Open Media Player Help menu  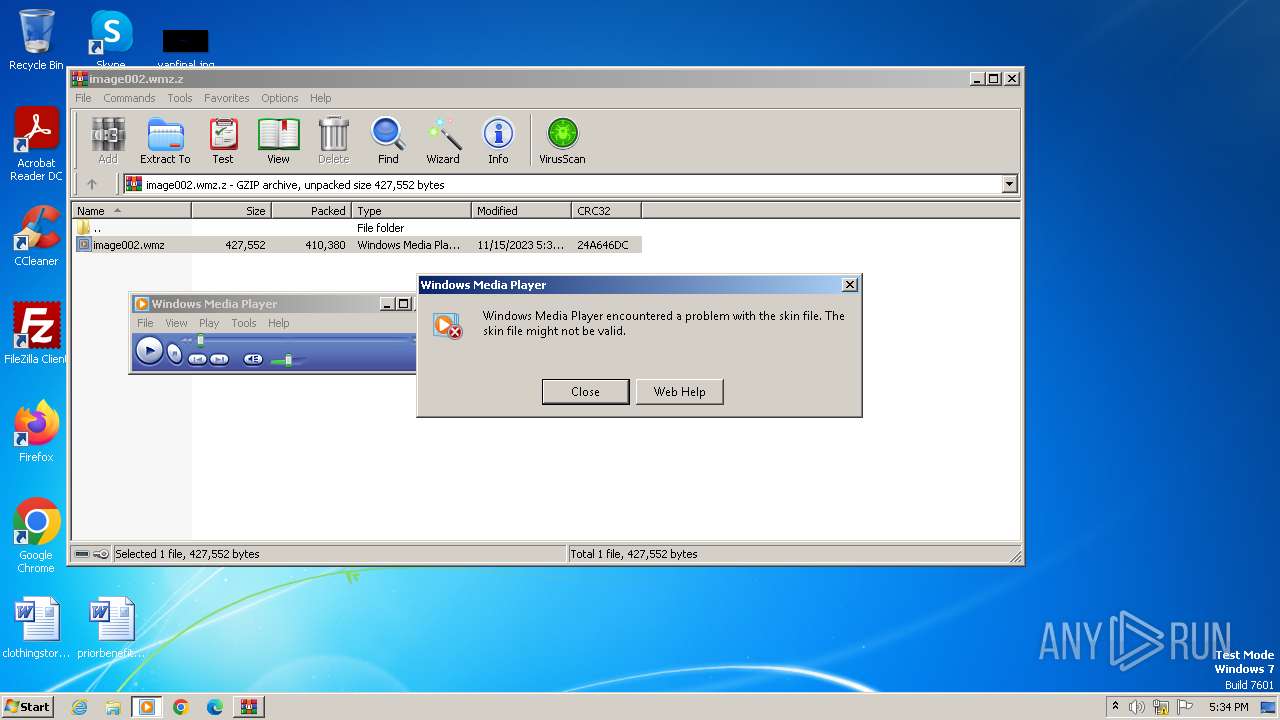tap(279, 323)
